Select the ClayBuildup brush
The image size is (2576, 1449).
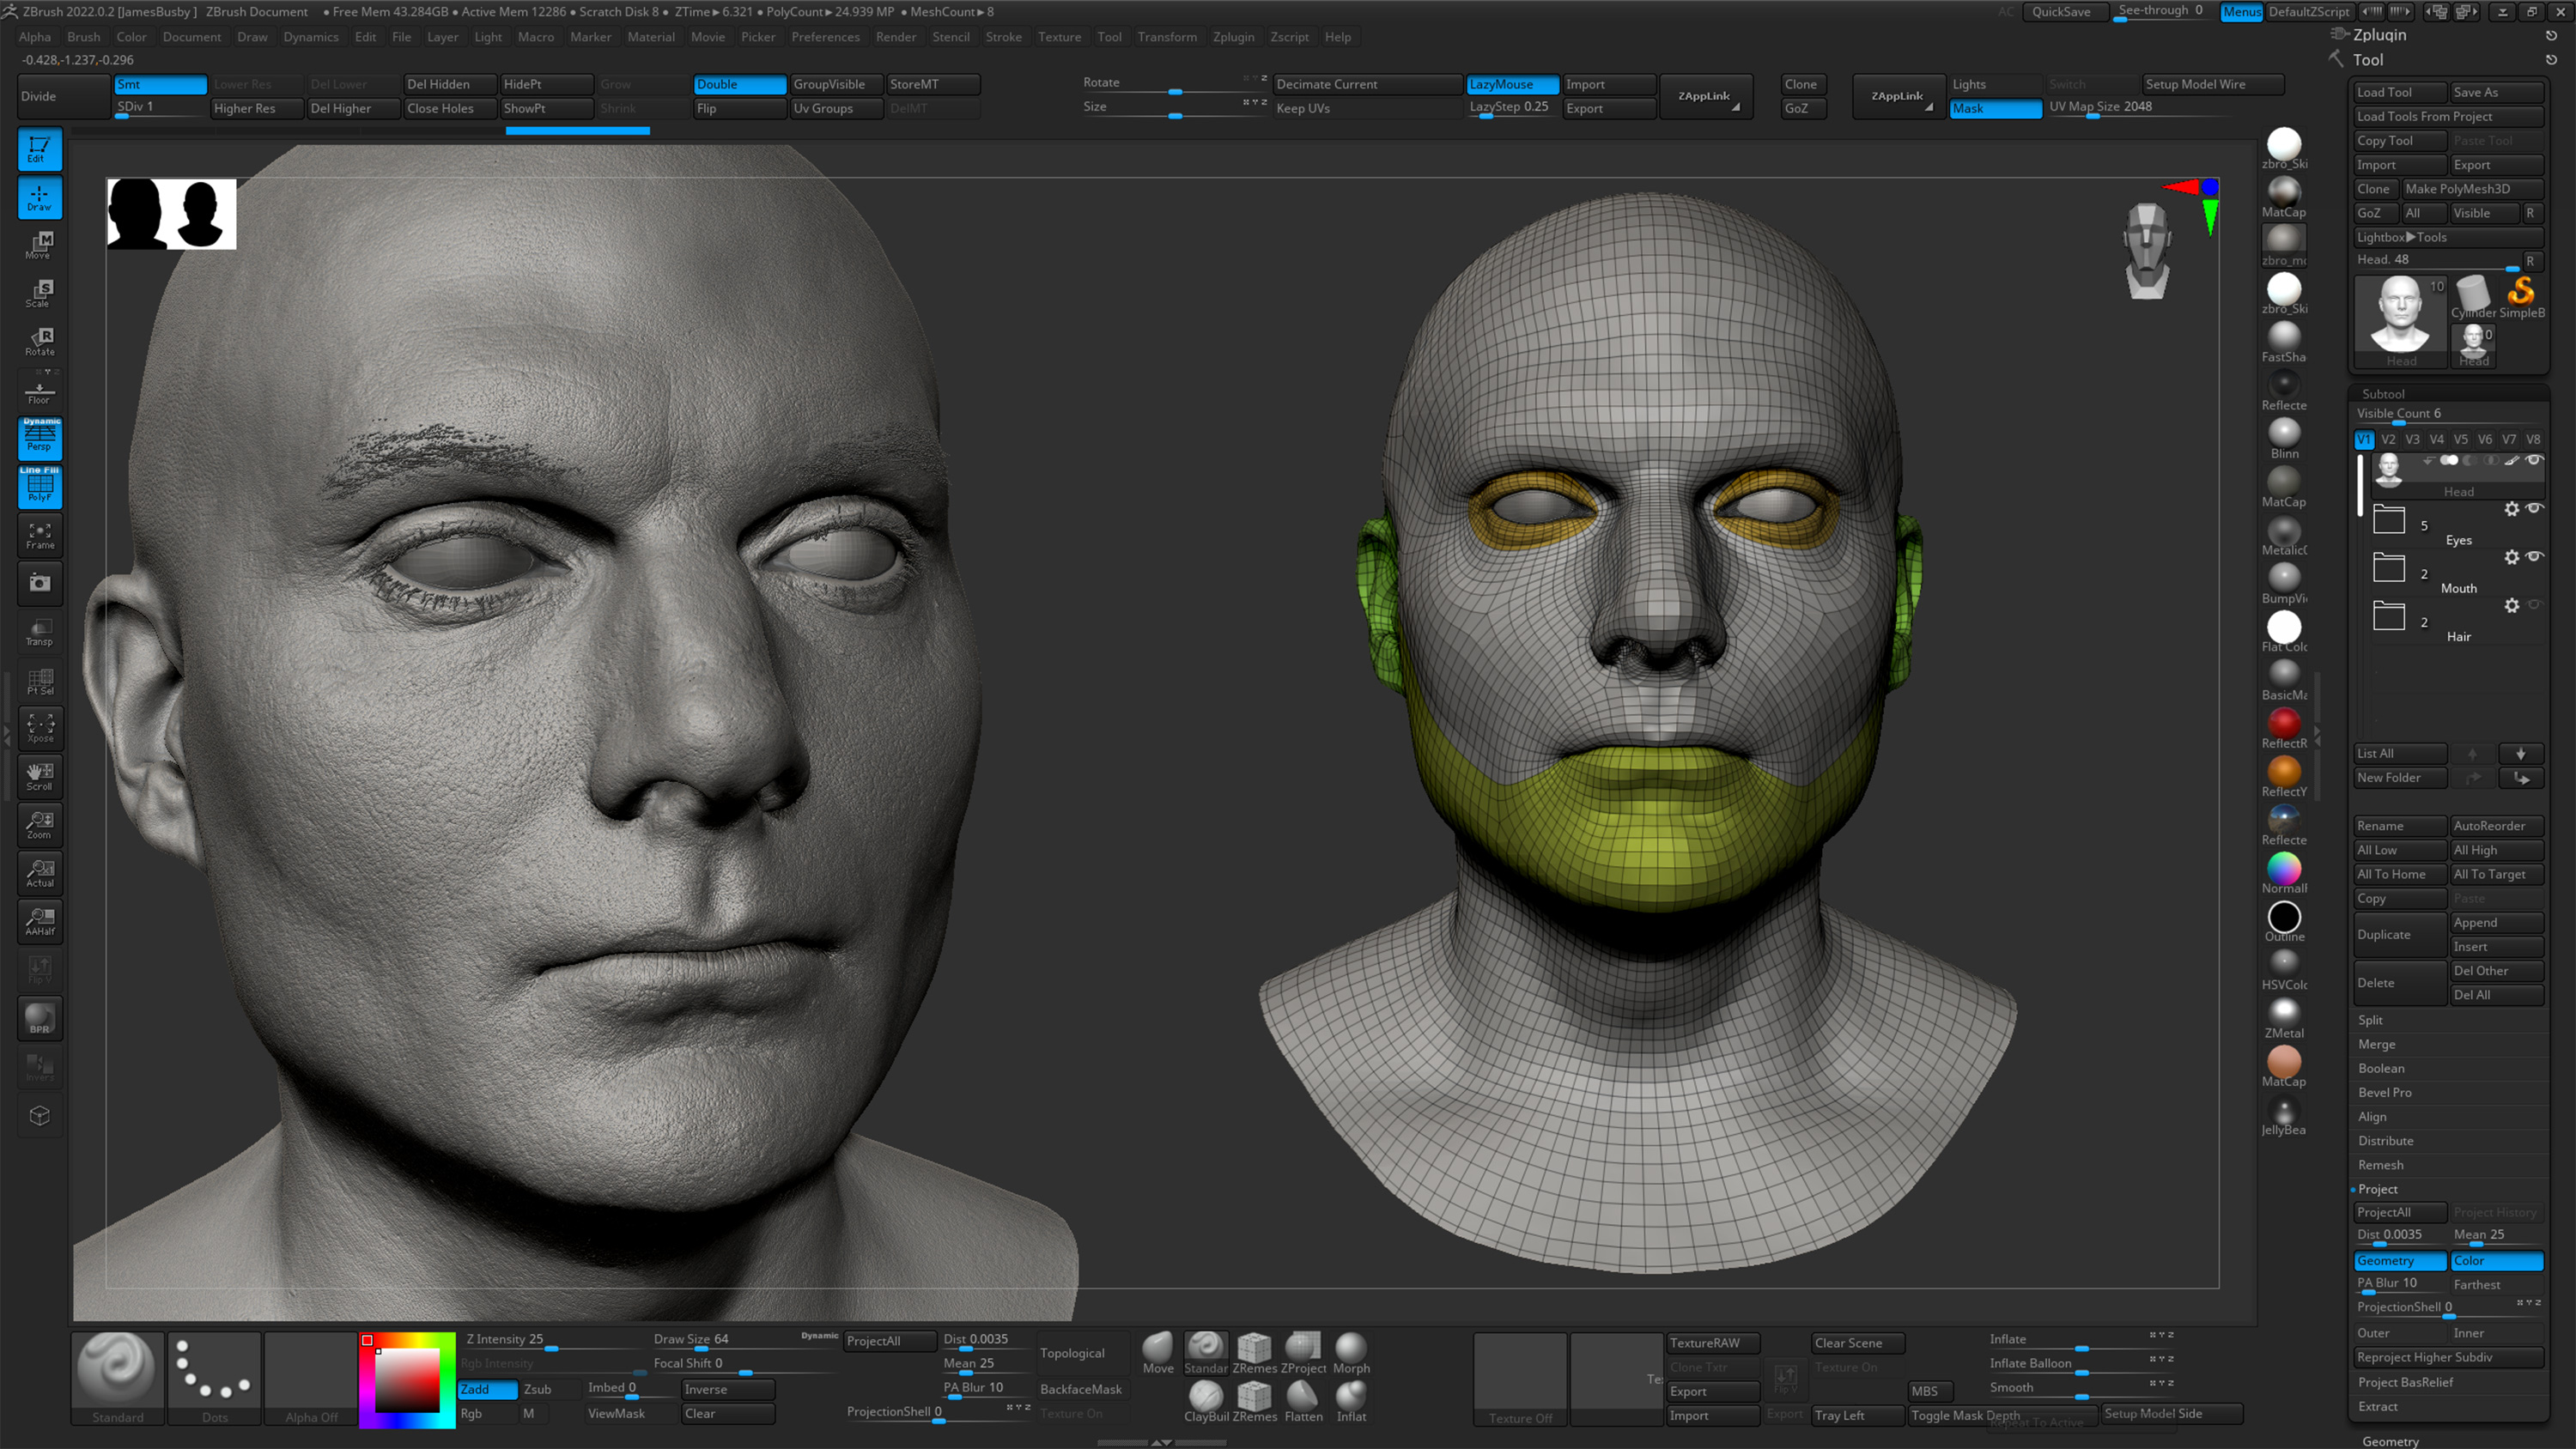coord(1205,1398)
